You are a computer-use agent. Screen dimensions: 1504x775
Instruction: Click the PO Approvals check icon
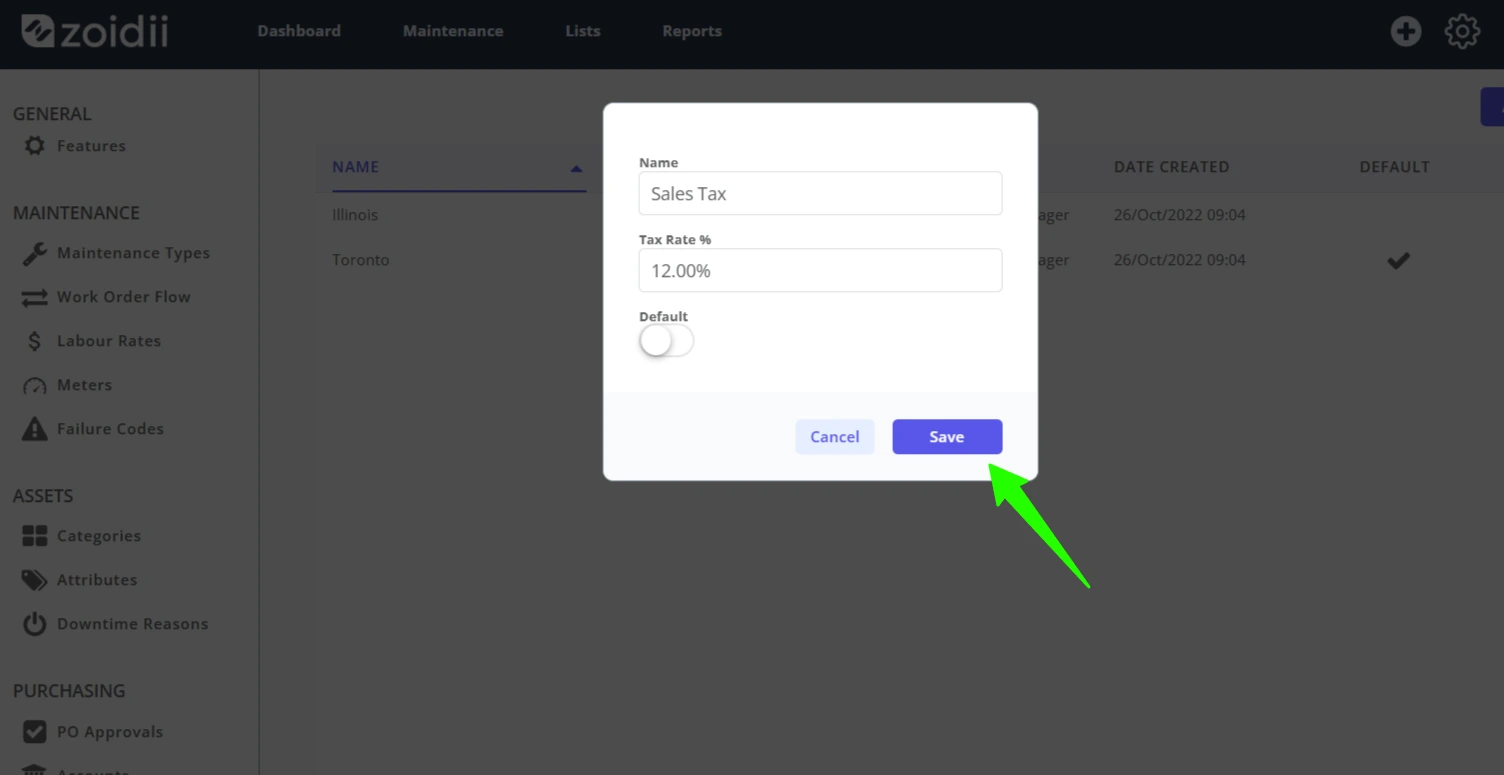pos(35,732)
